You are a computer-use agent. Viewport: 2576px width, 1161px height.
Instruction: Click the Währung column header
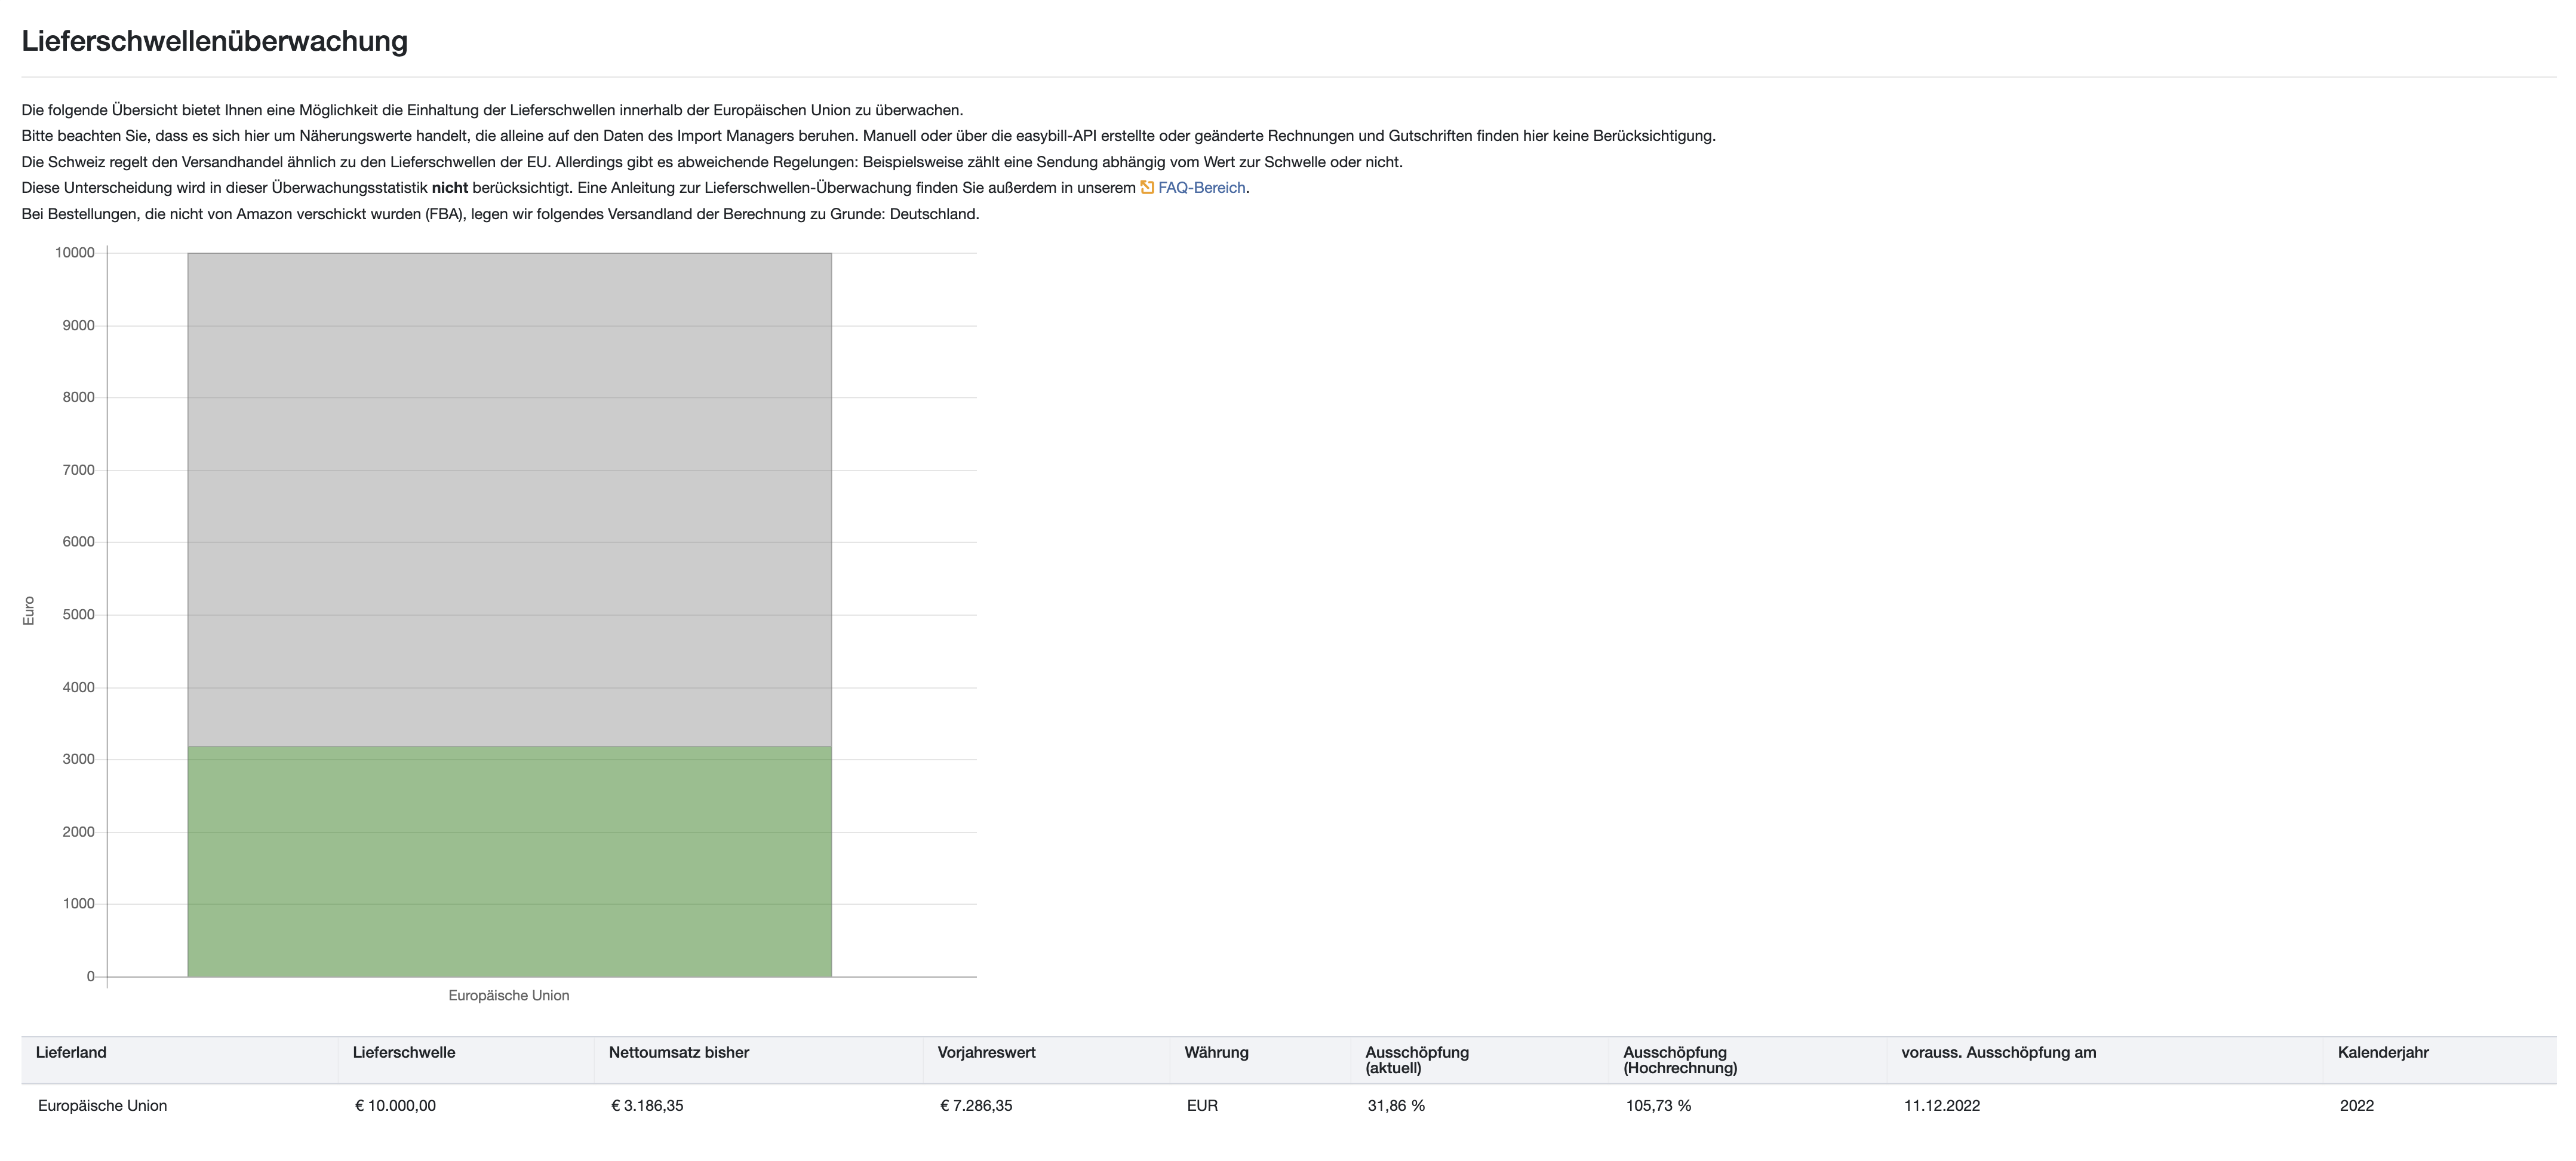[x=1216, y=1052]
